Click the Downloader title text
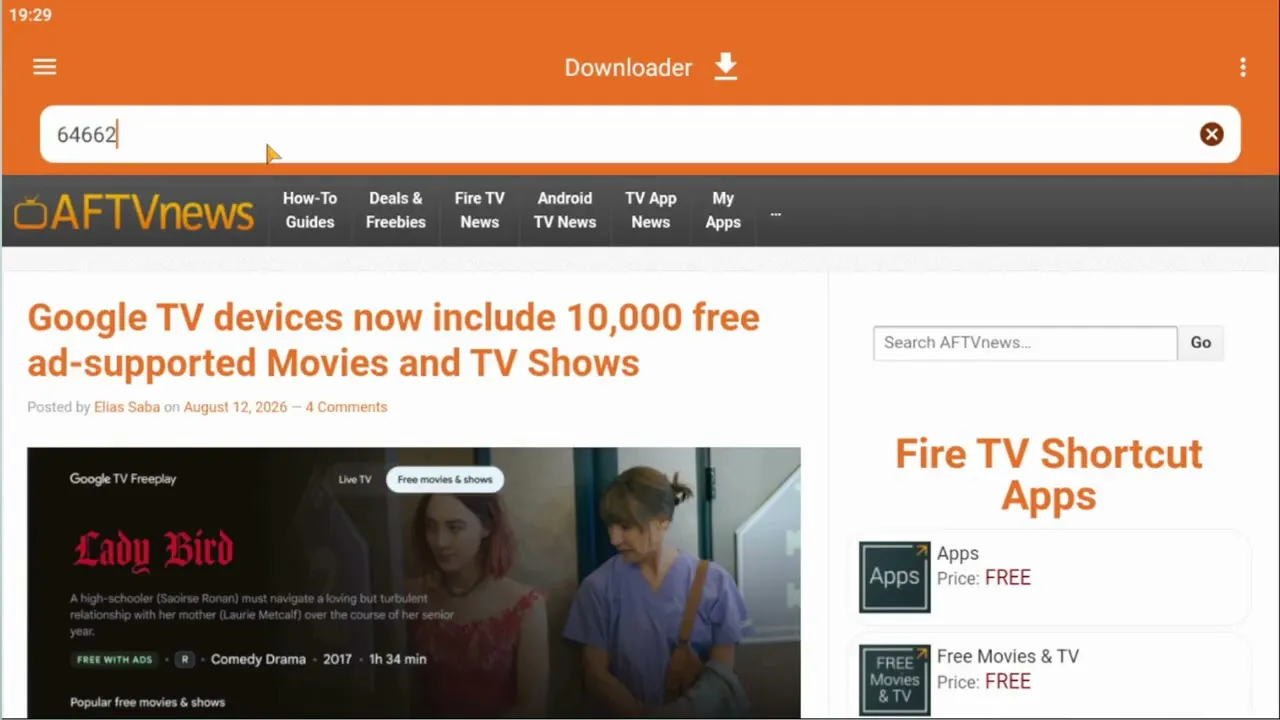This screenshot has height=720, width=1280. 628,67
